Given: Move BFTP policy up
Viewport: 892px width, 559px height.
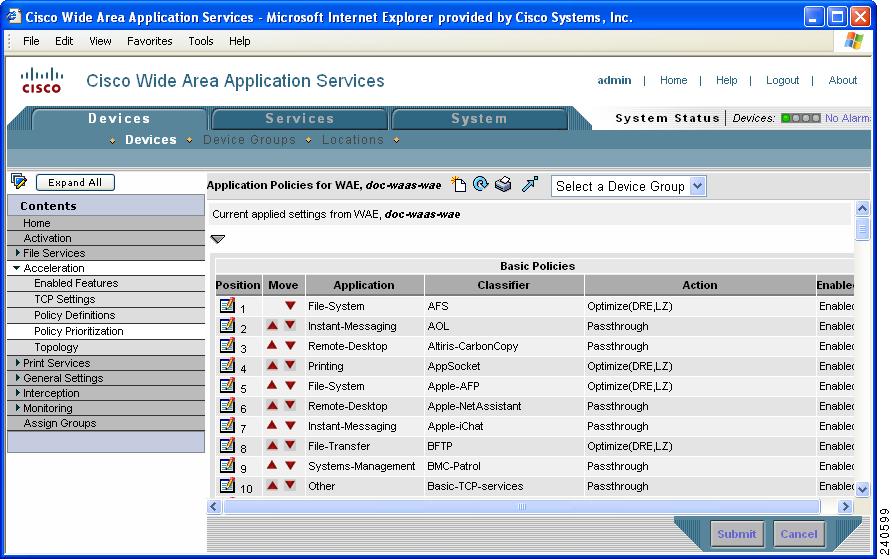Looking at the screenshot, I should [272, 445].
